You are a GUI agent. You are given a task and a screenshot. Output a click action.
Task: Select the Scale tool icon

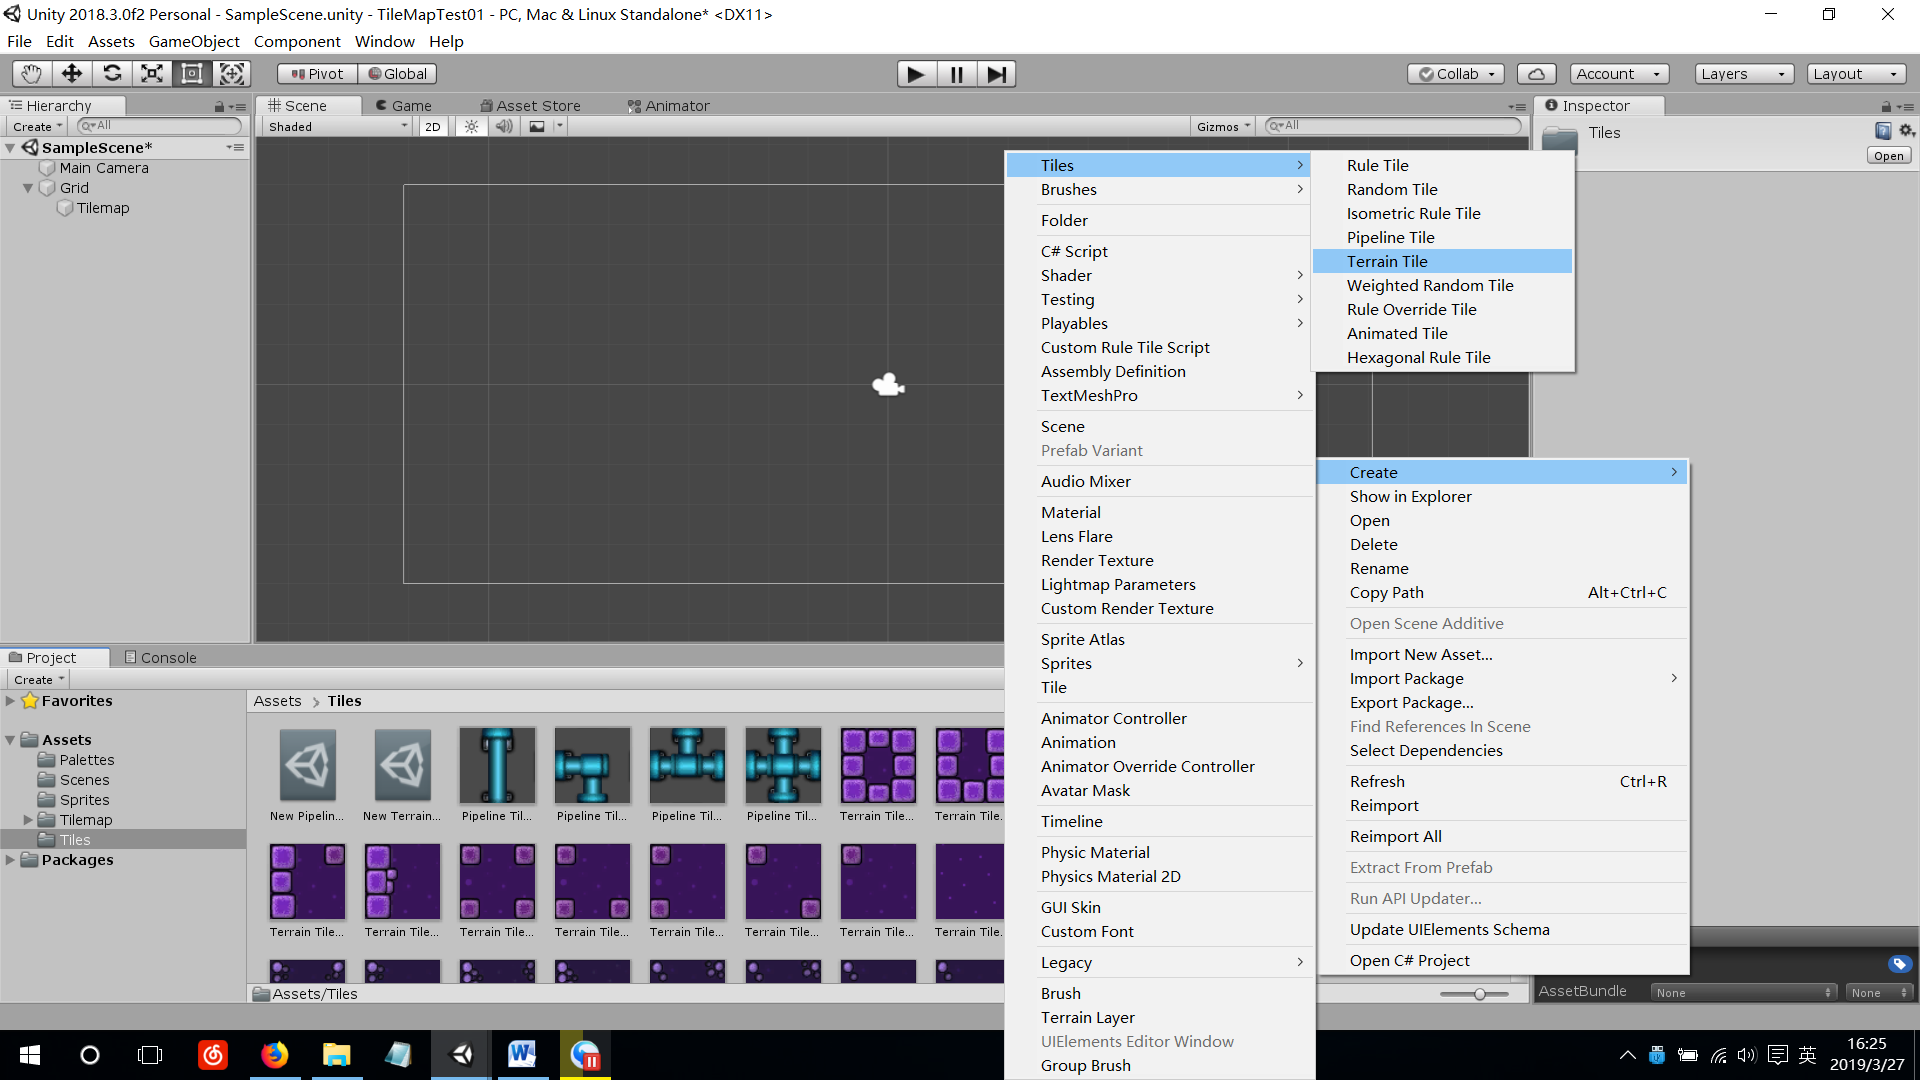tap(152, 73)
